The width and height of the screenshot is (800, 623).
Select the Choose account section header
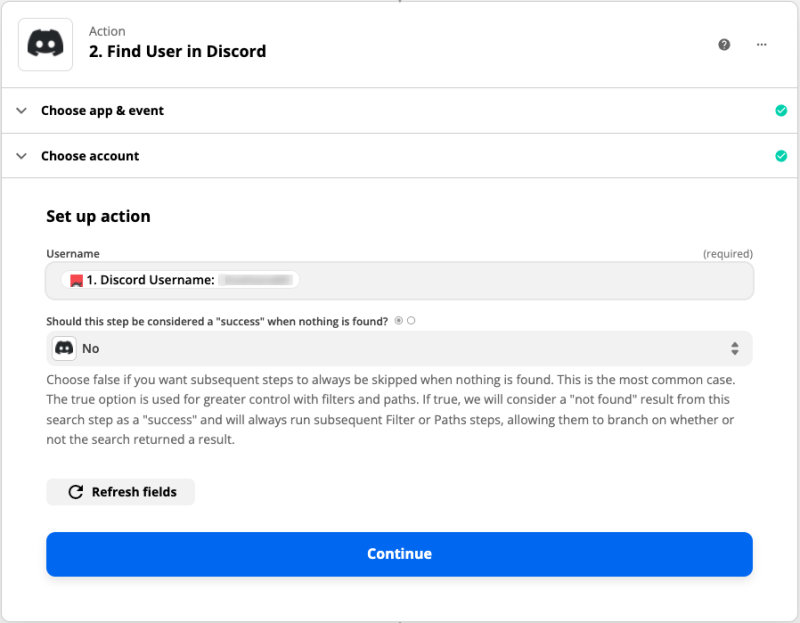tap(91, 156)
